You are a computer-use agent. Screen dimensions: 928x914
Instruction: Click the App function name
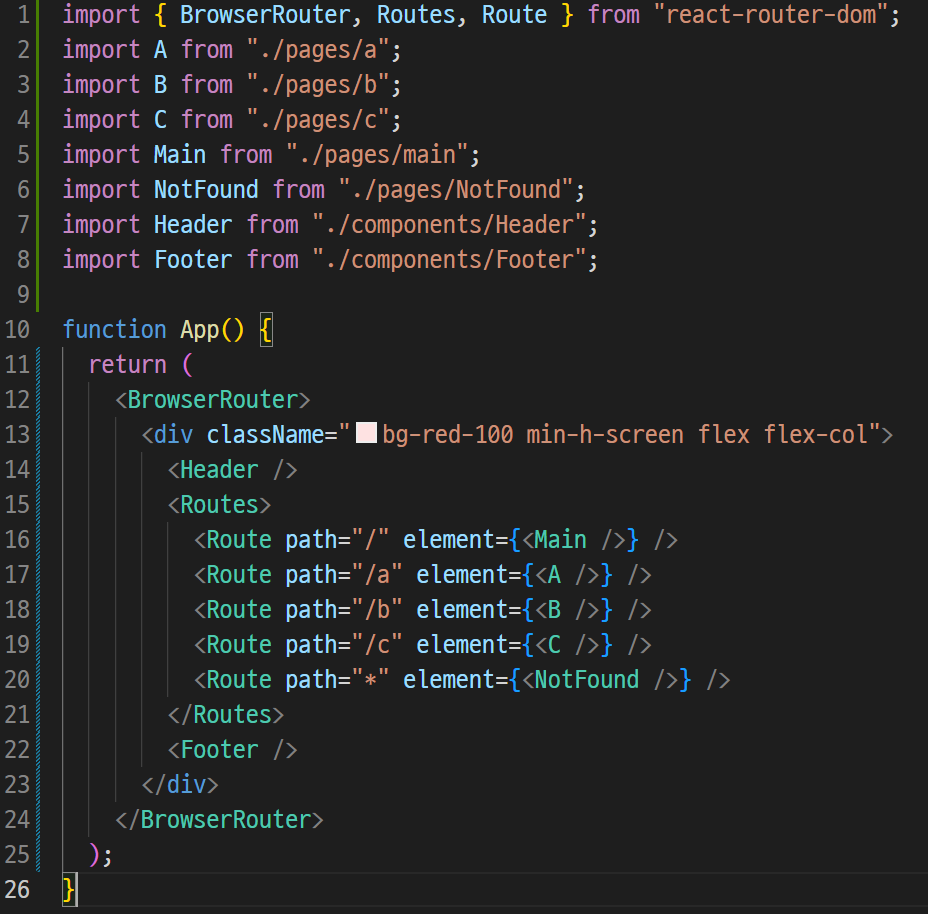[x=199, y=329]
